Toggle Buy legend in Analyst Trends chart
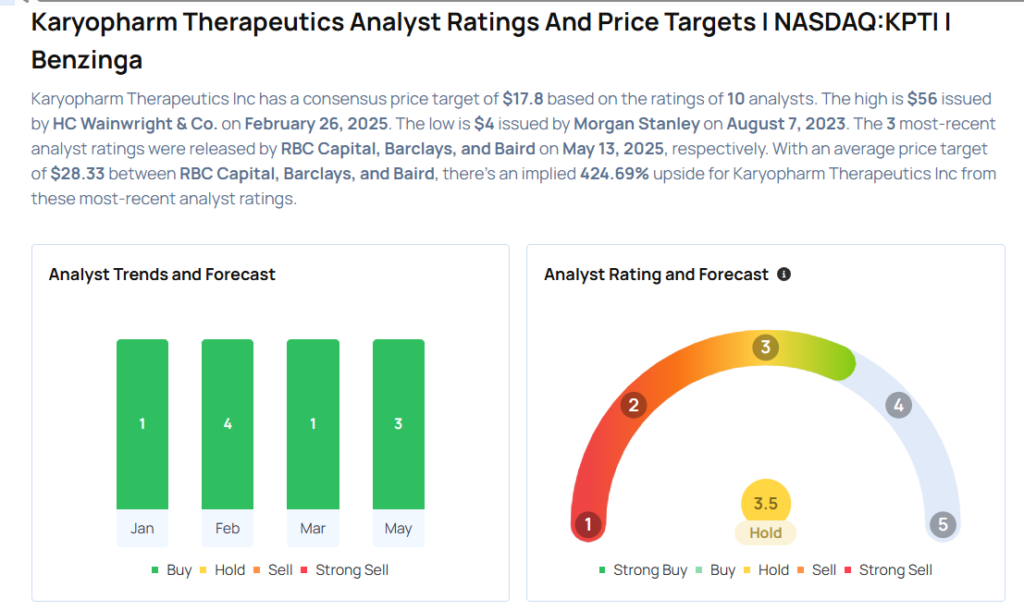This screenshot has width=1024, height=611. (172, 570)
